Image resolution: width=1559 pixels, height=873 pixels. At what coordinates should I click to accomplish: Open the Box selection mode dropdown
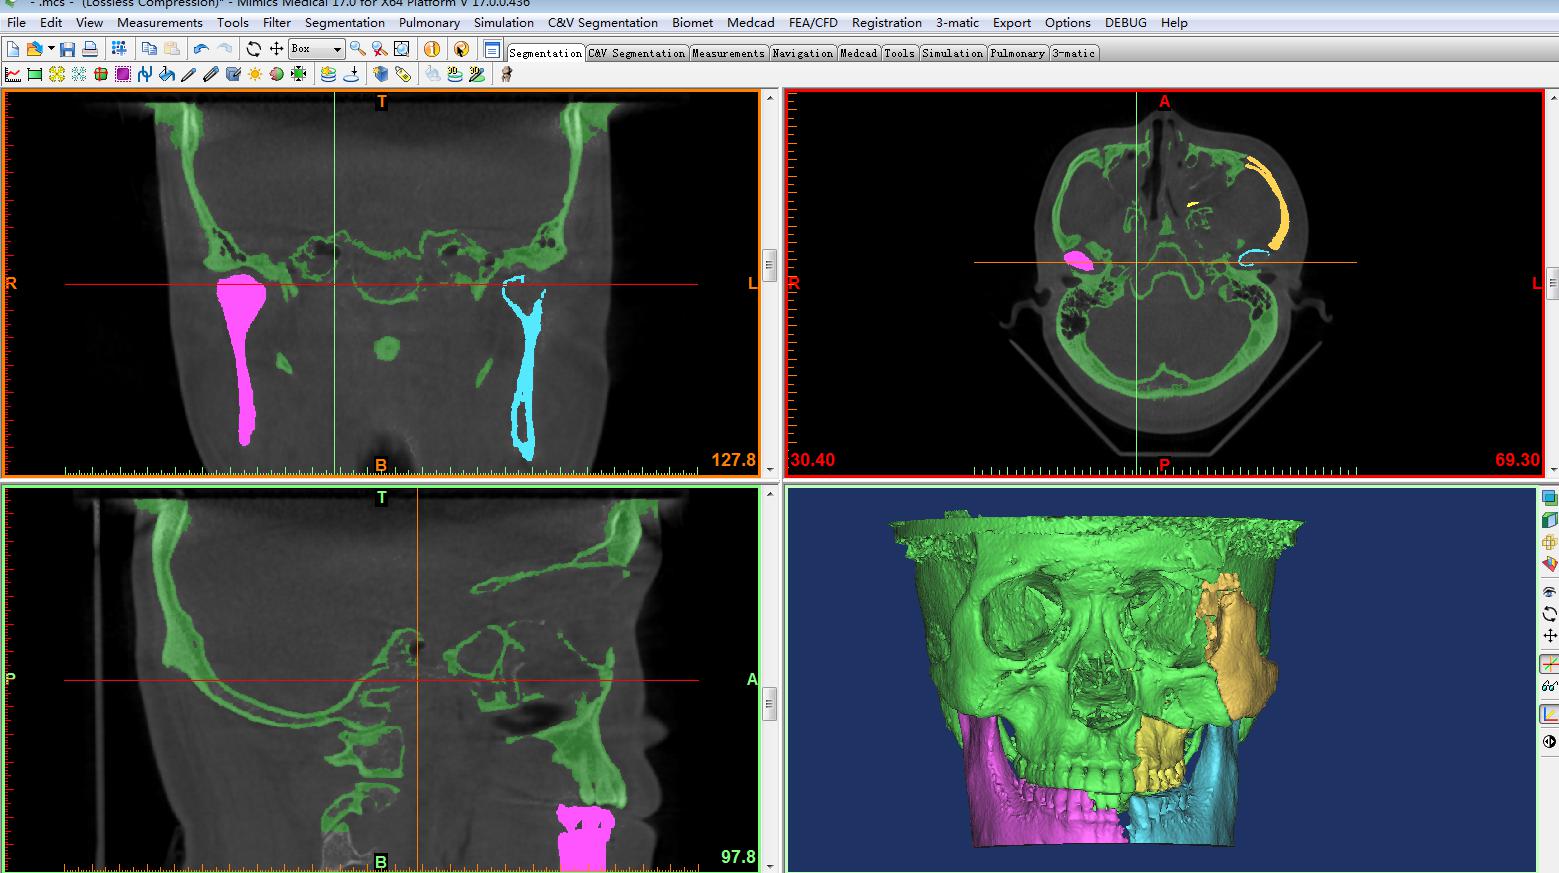(337, 49)
